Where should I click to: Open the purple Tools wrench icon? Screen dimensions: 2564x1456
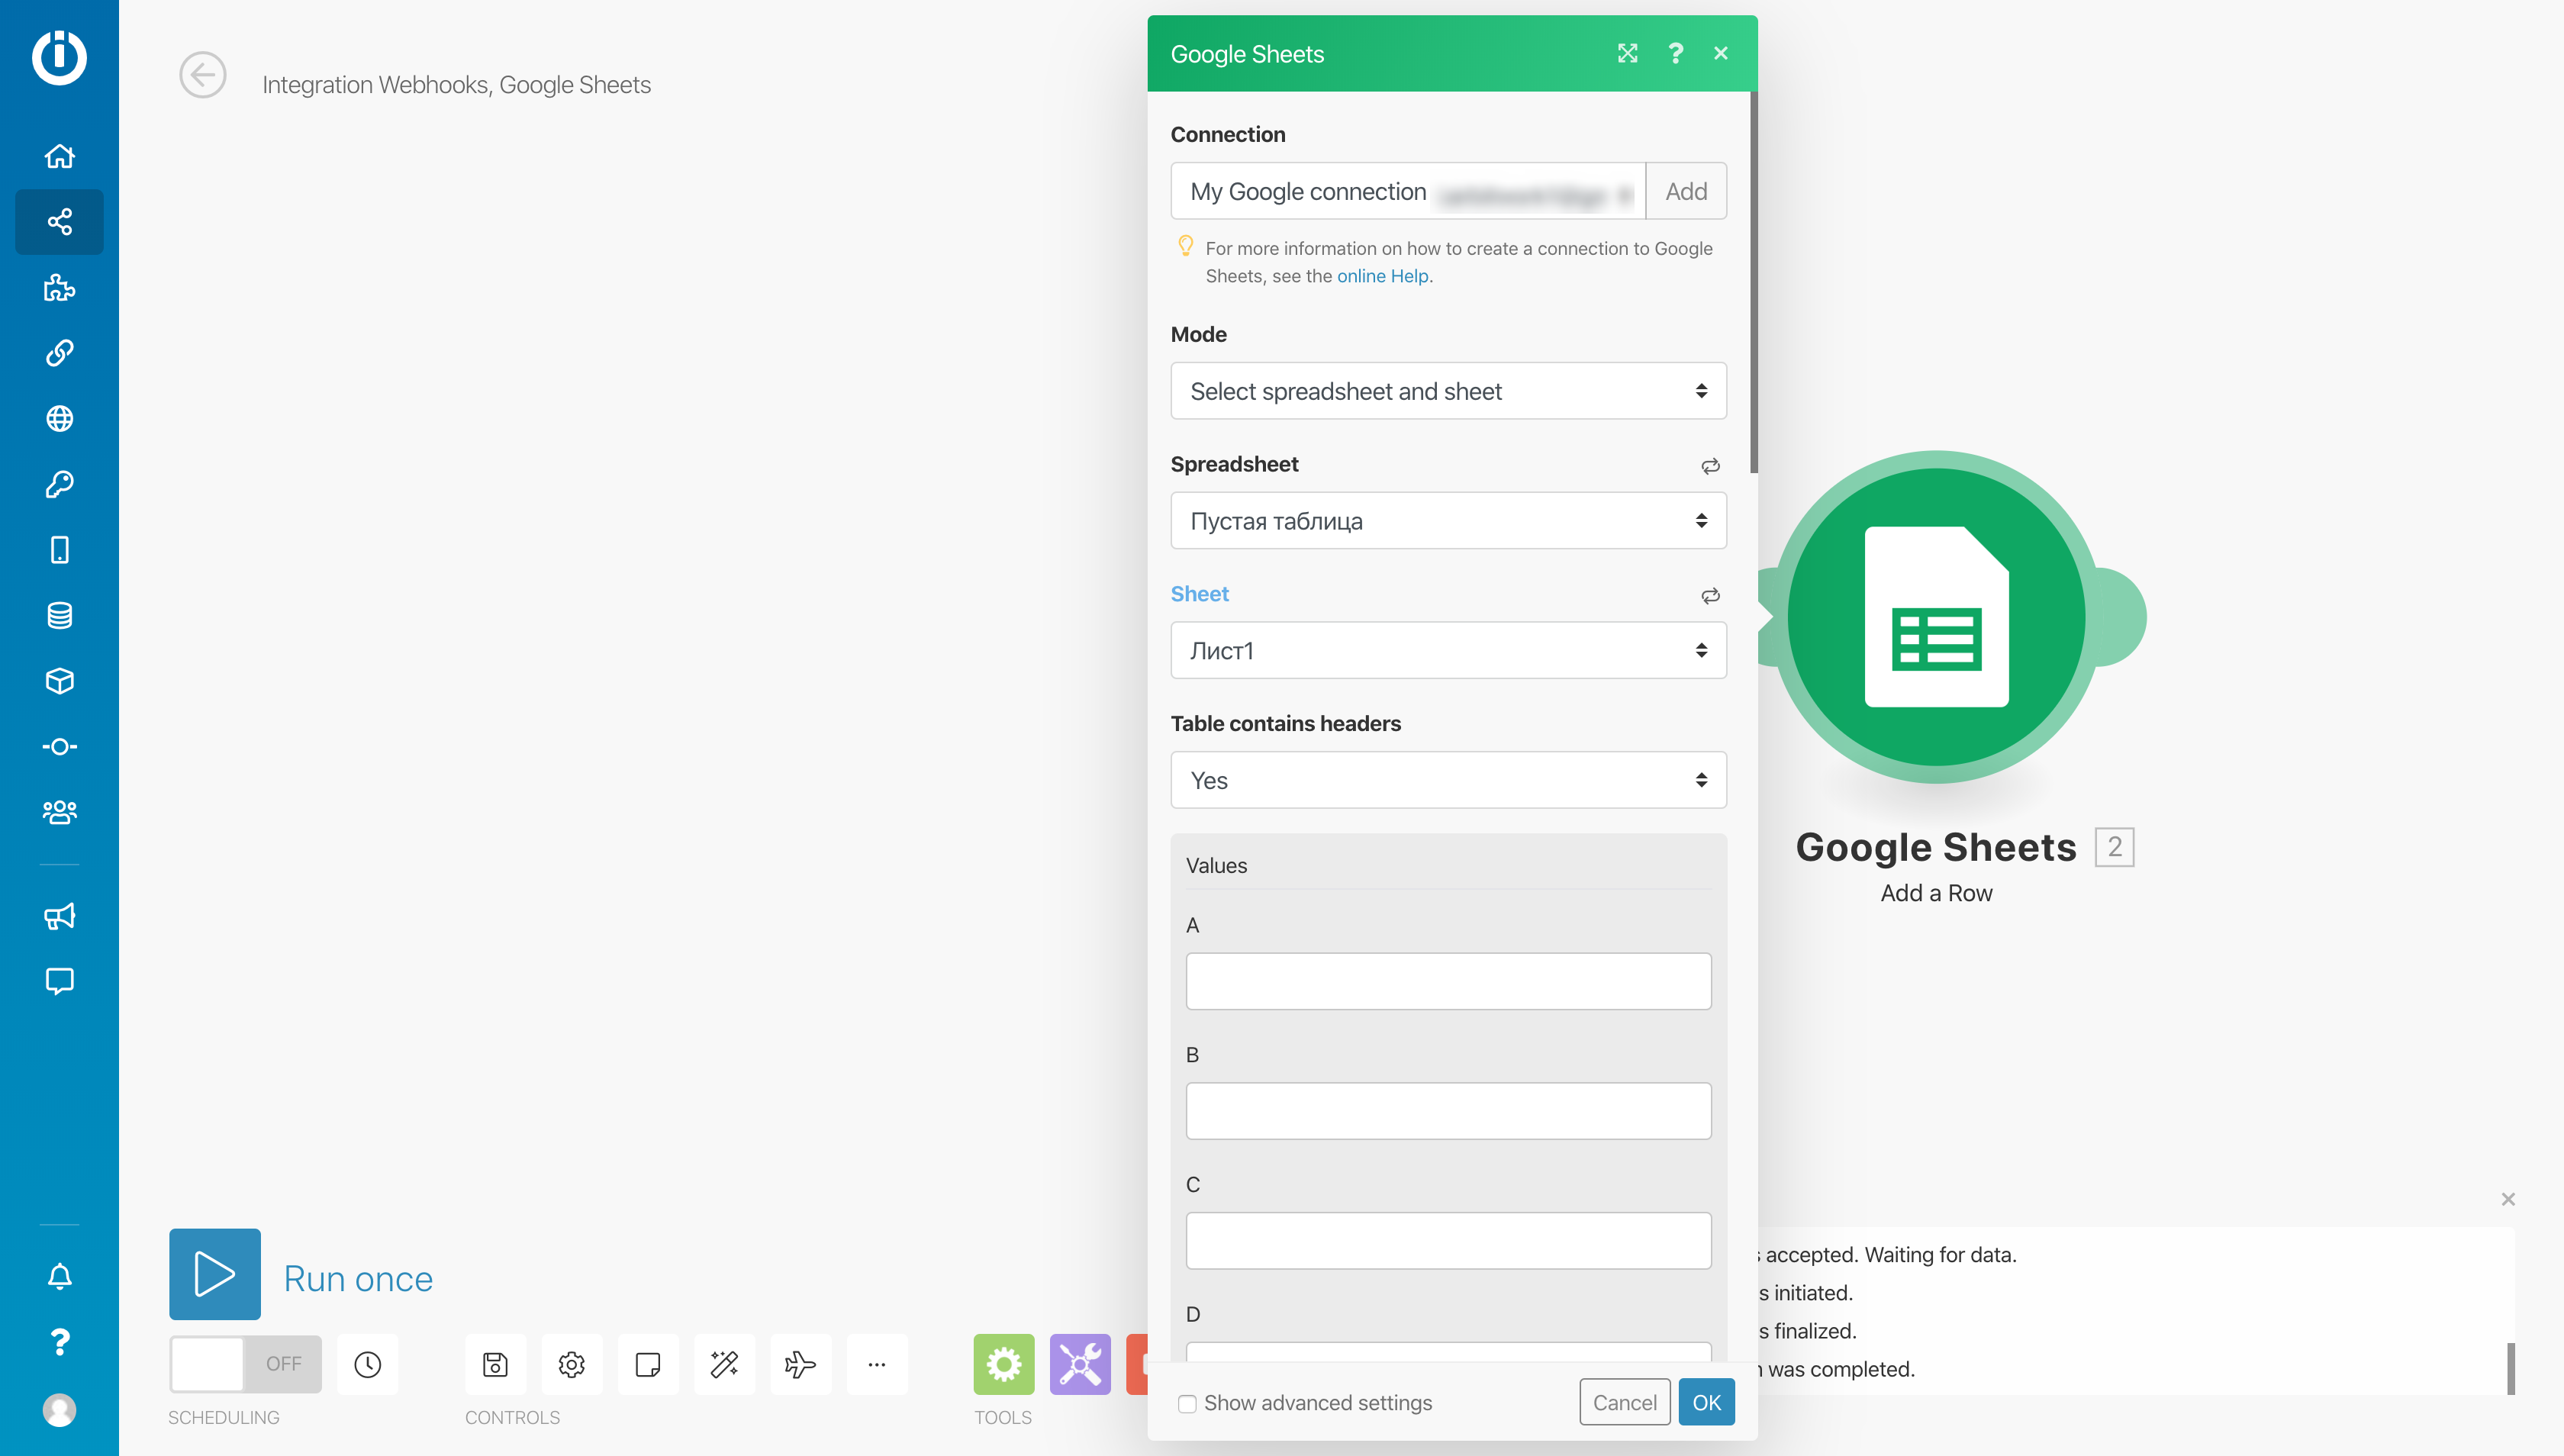(x=1080, y=1364)
